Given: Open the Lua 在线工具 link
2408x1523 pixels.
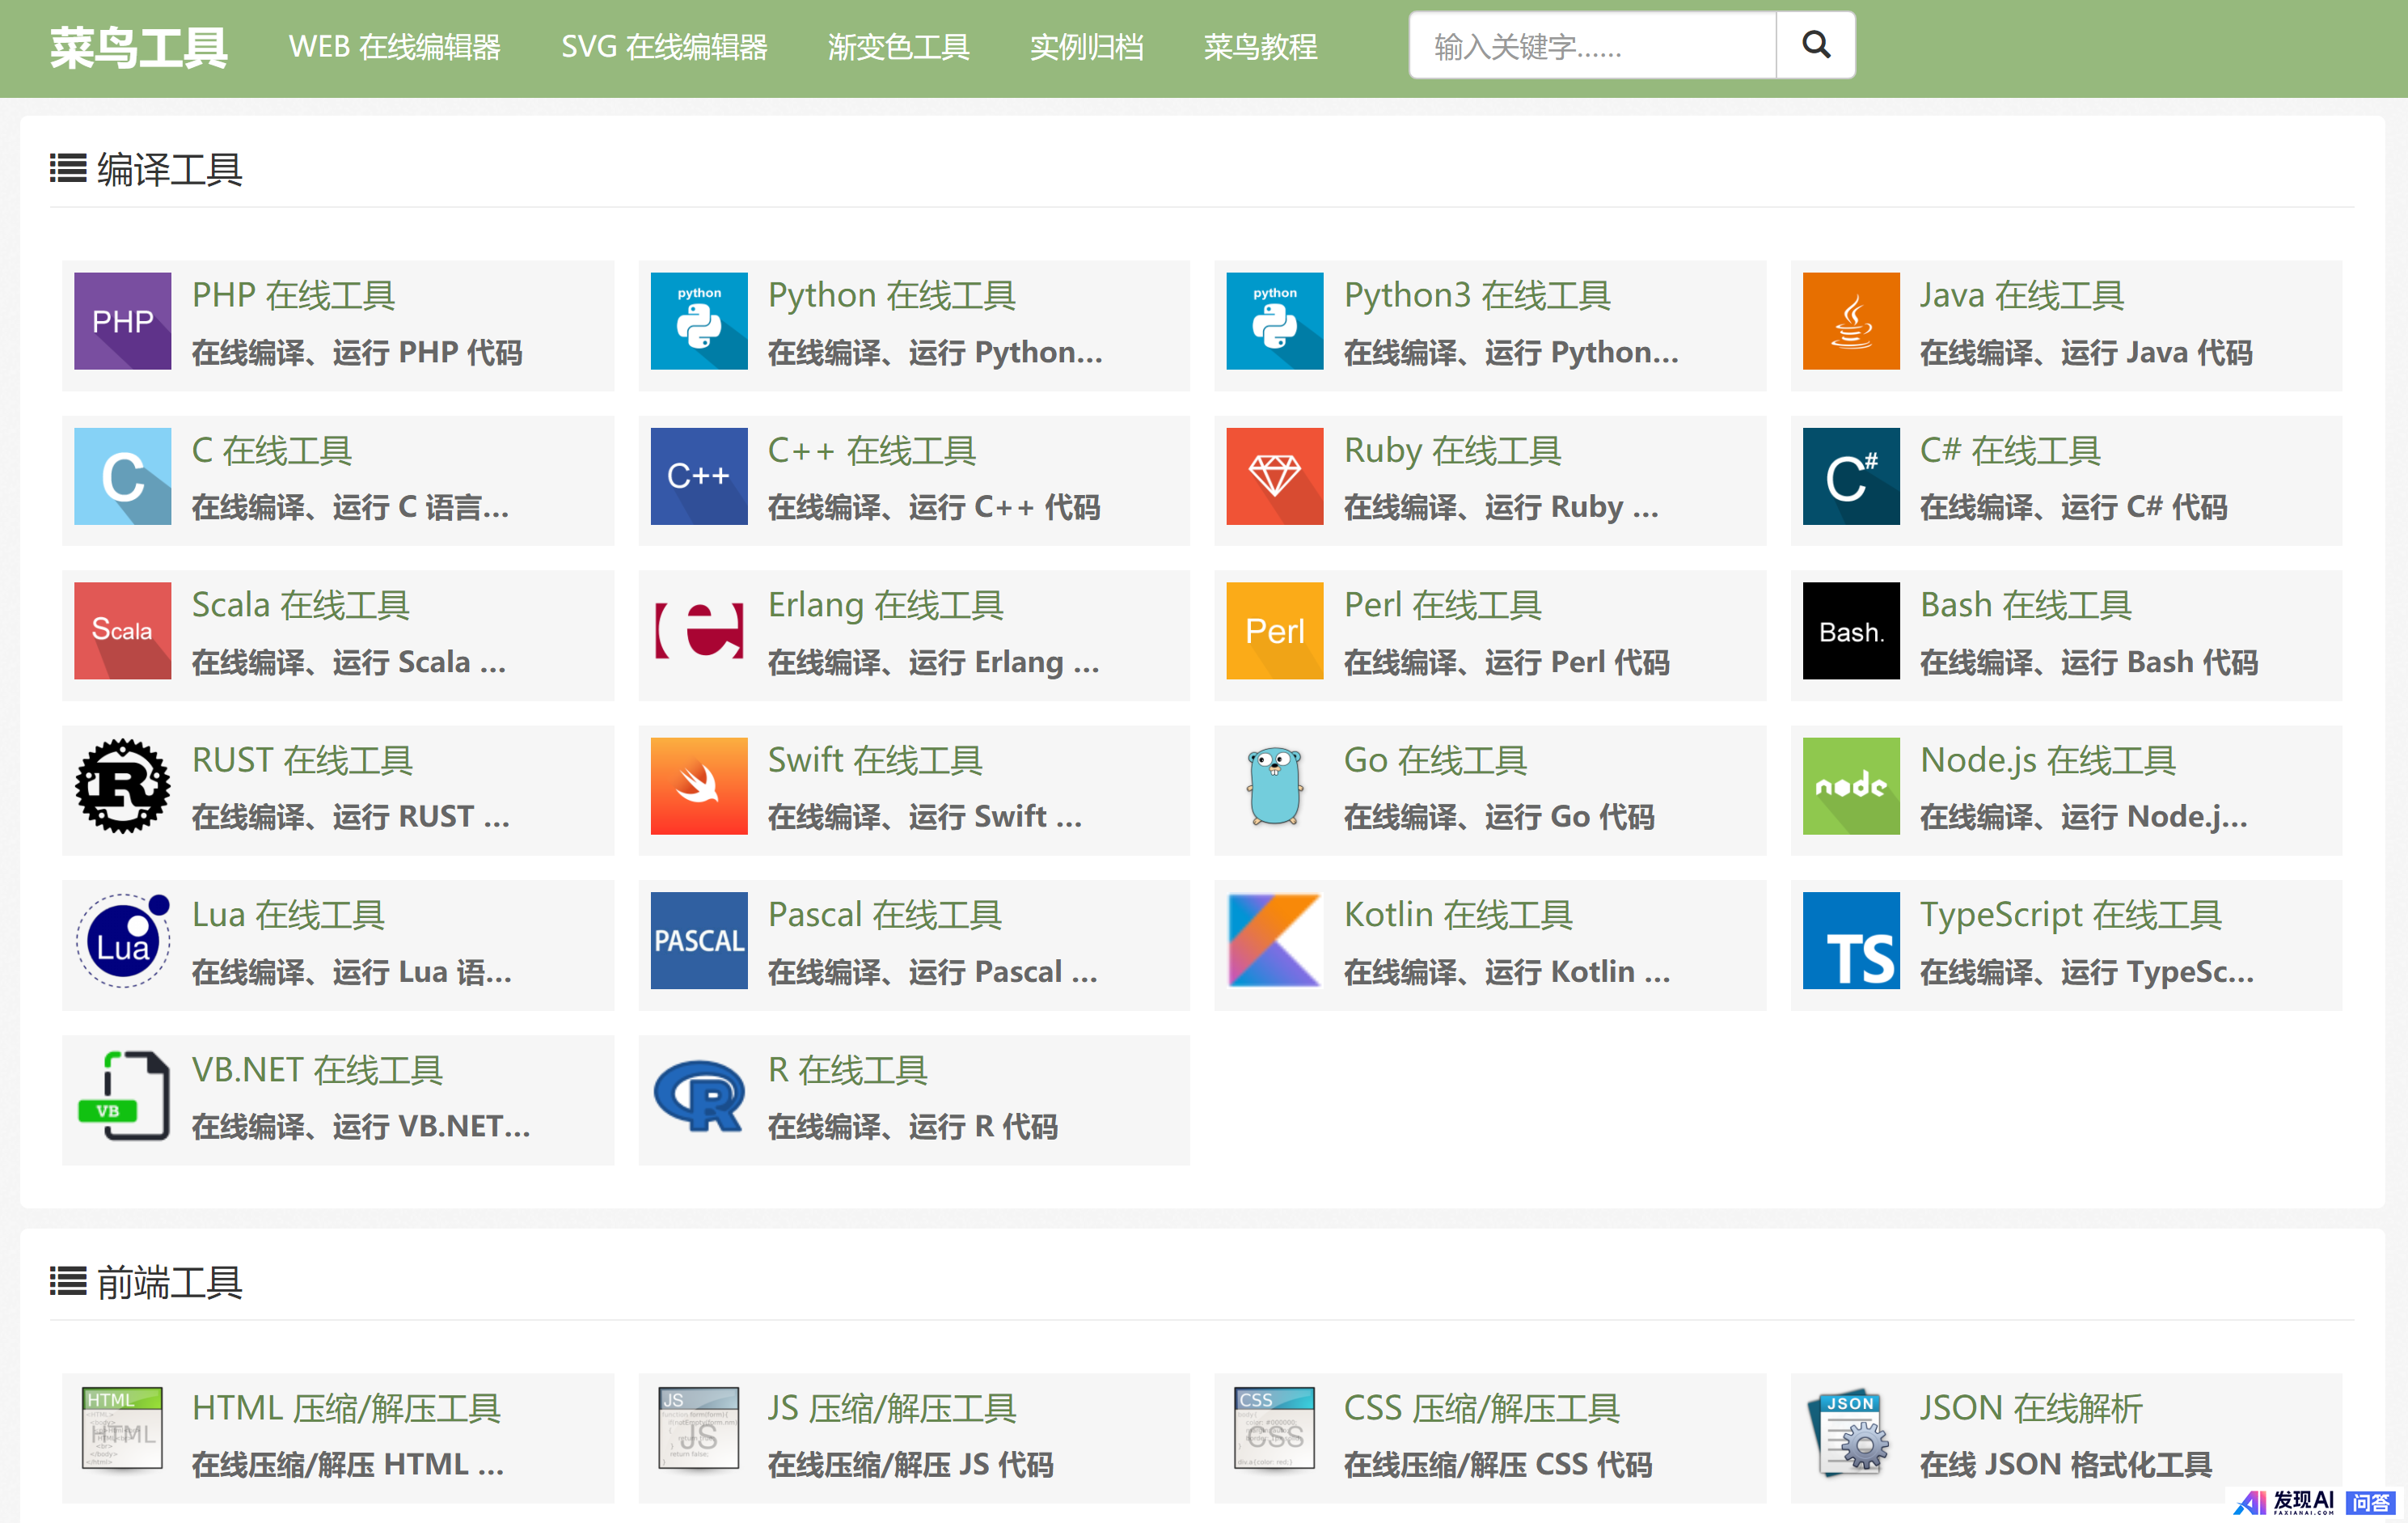Looking at the screenshot, I should (288, 915).
